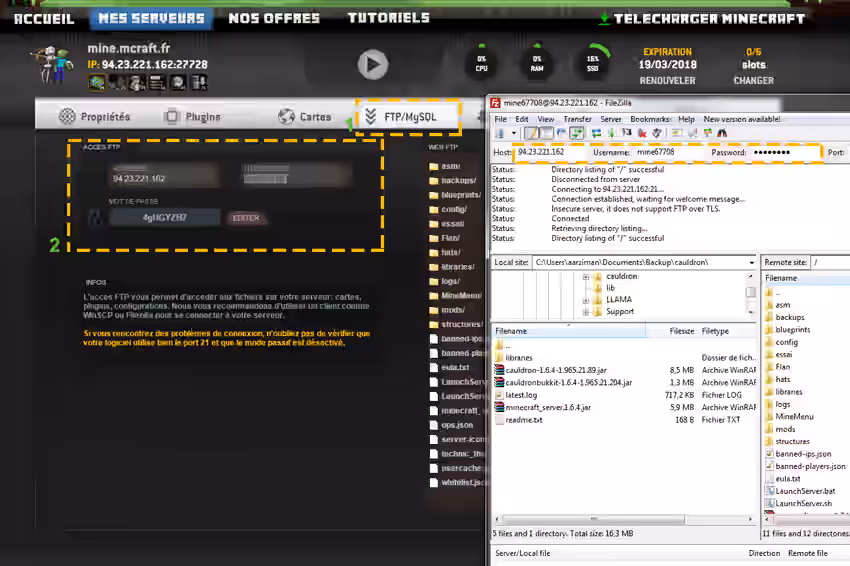Open NOS OFFRES navigation tab

point(274,18)
